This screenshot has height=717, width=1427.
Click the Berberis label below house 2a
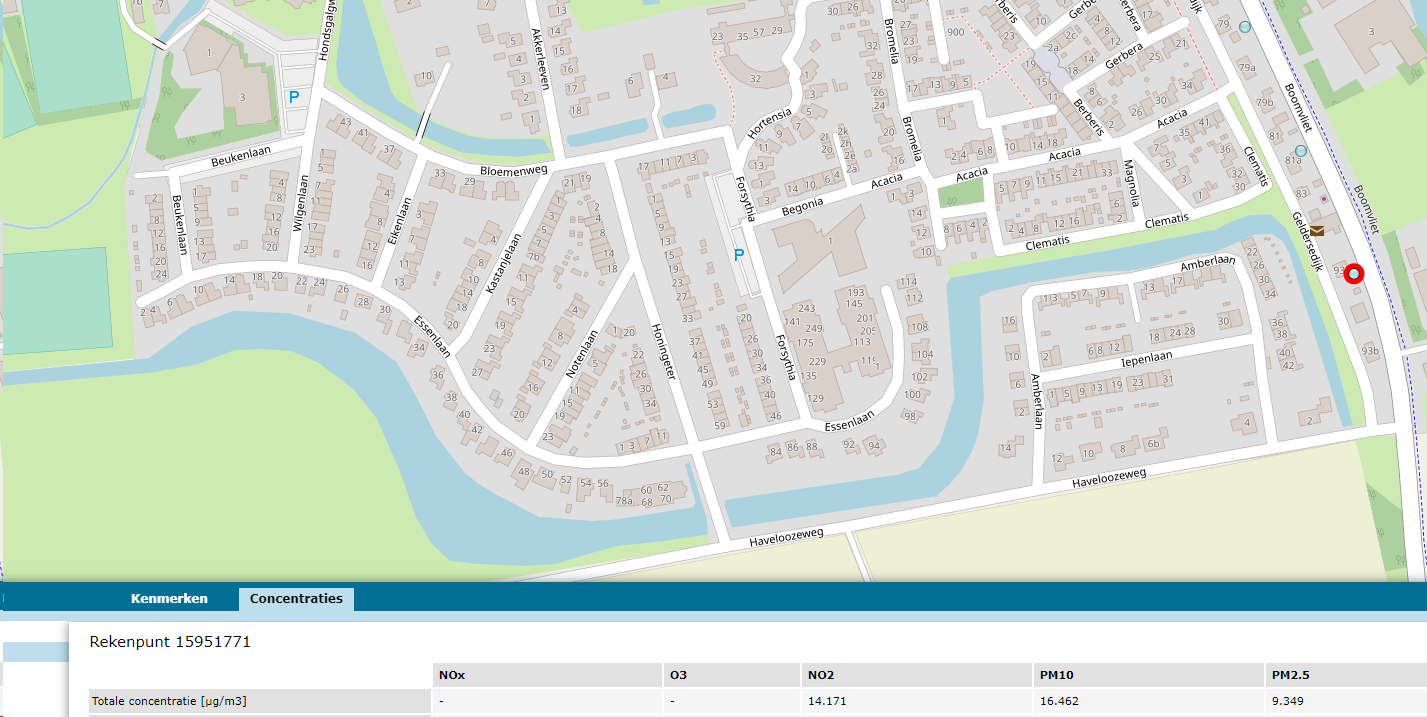point(1088,118)
